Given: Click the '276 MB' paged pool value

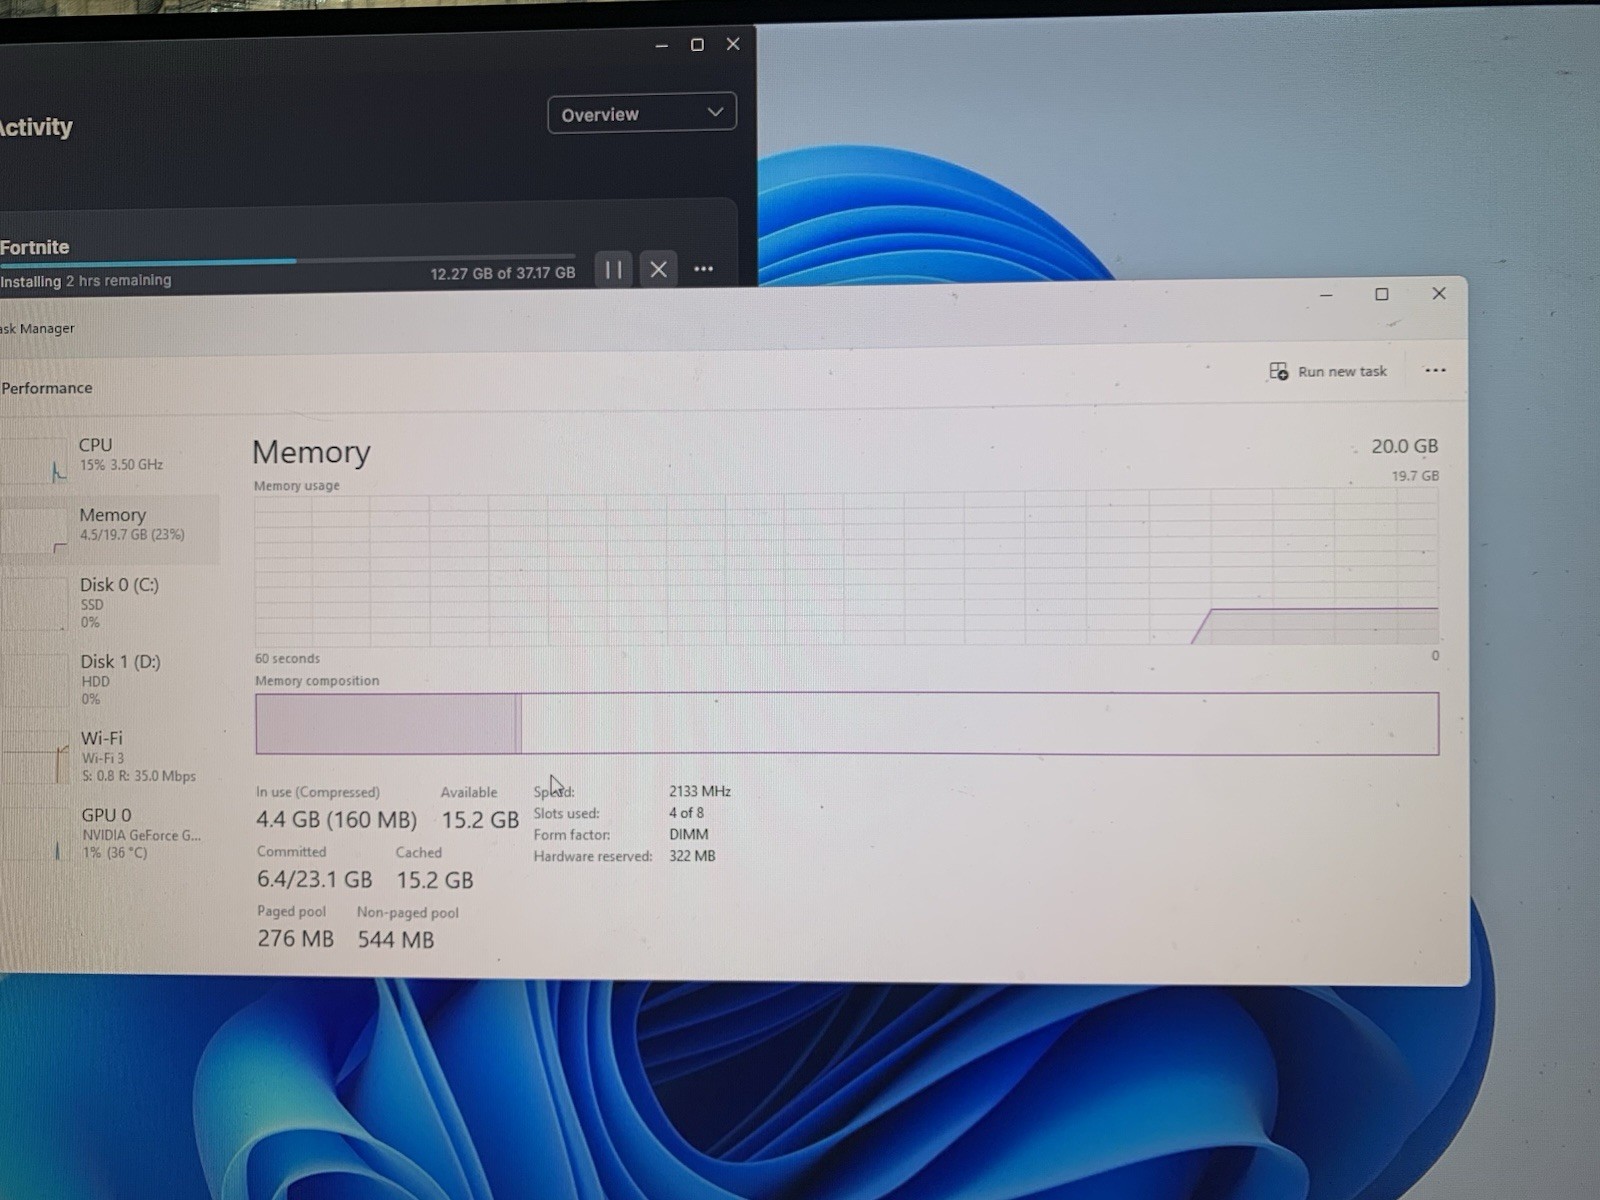Looking at the screenshot, I should (x=295, y=939).
